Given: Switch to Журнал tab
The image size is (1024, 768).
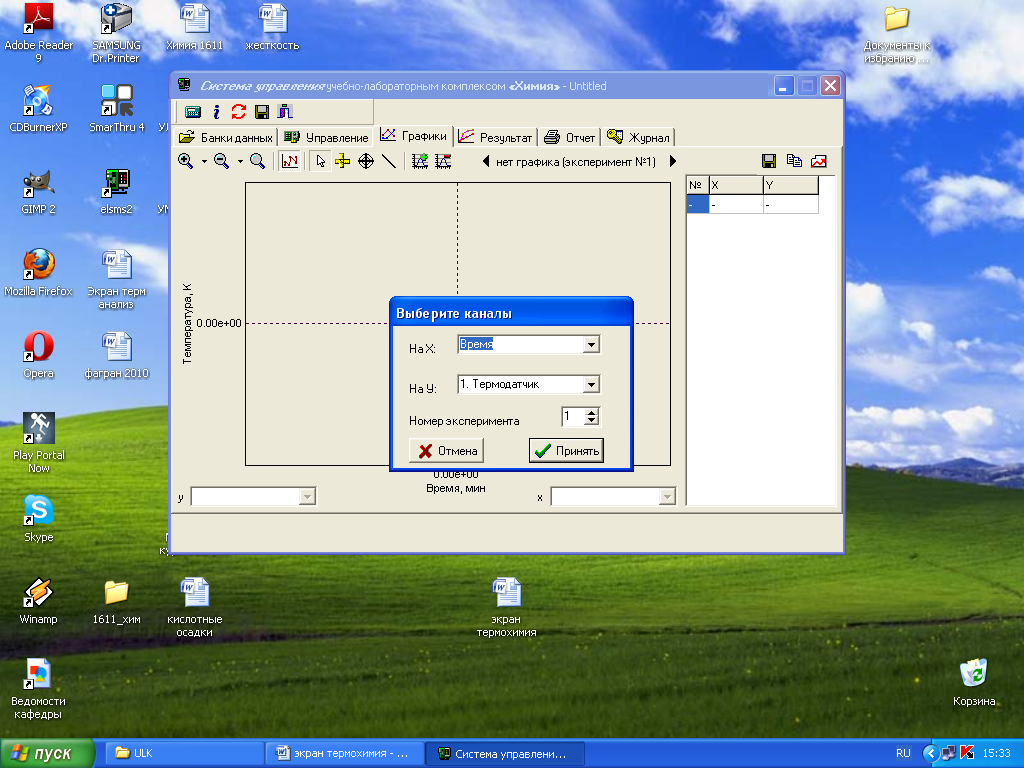Looking at the screenshot, I should click(x=638, y=137).
